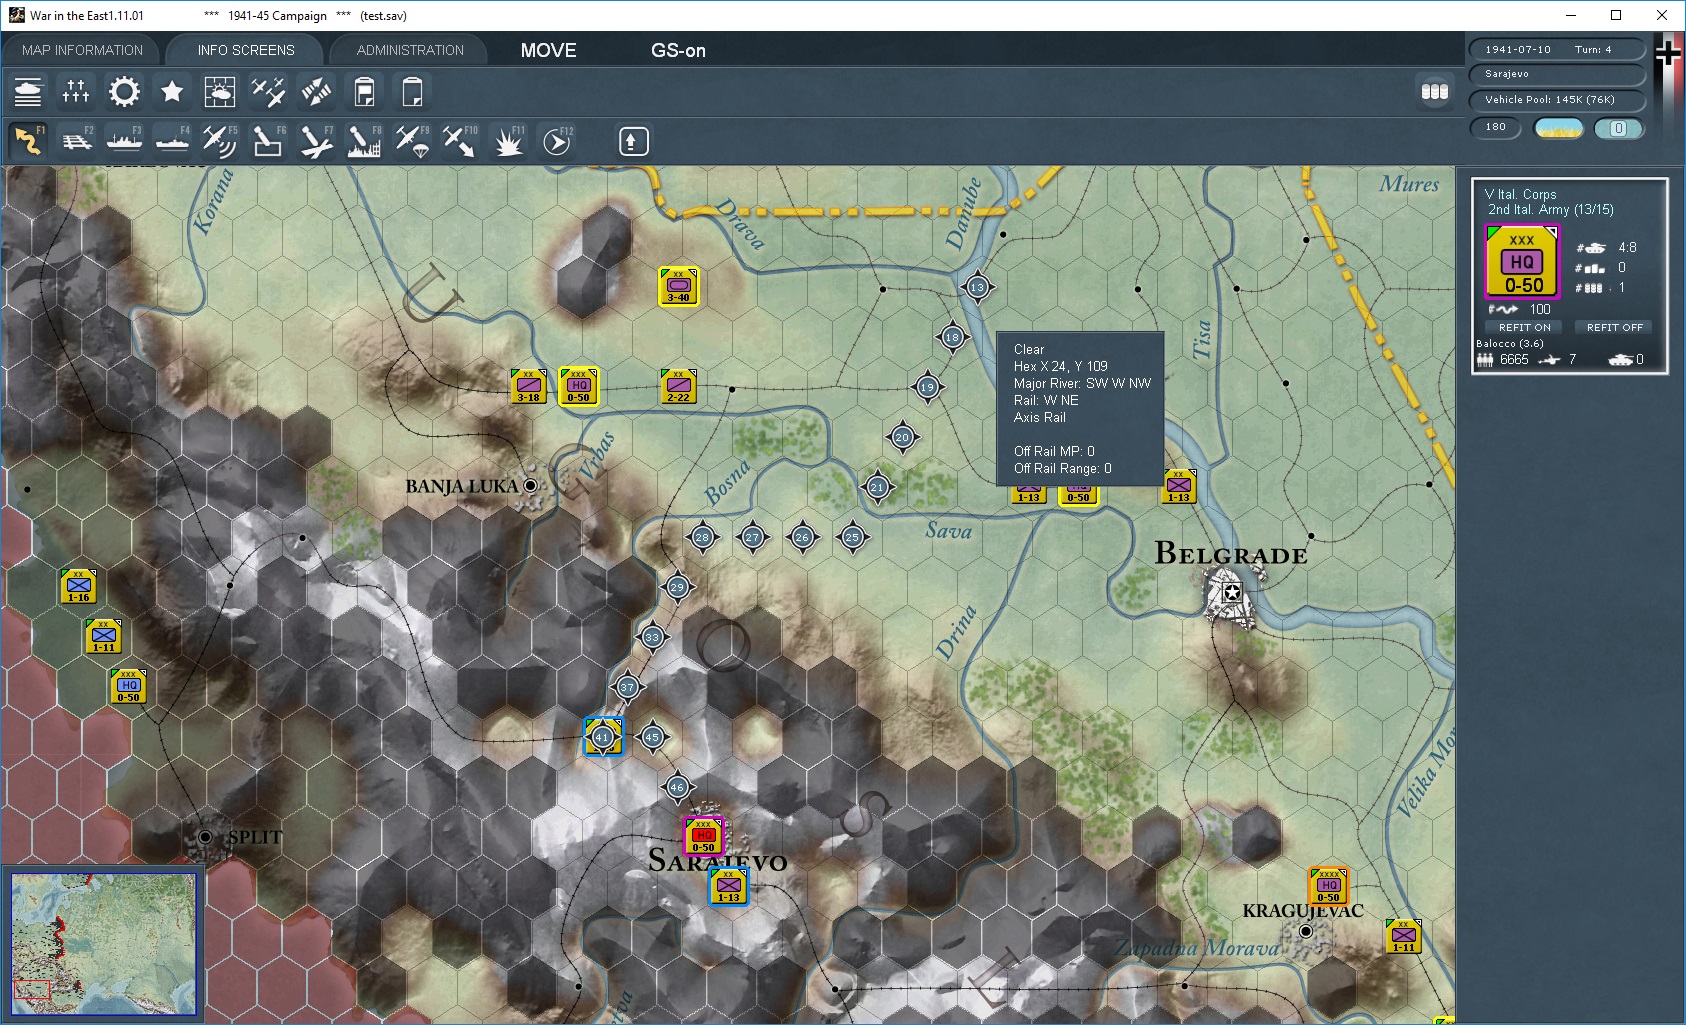Select the F10 air transfer icon
This screenshot has height=1025, width=1686.
point(460,141)
